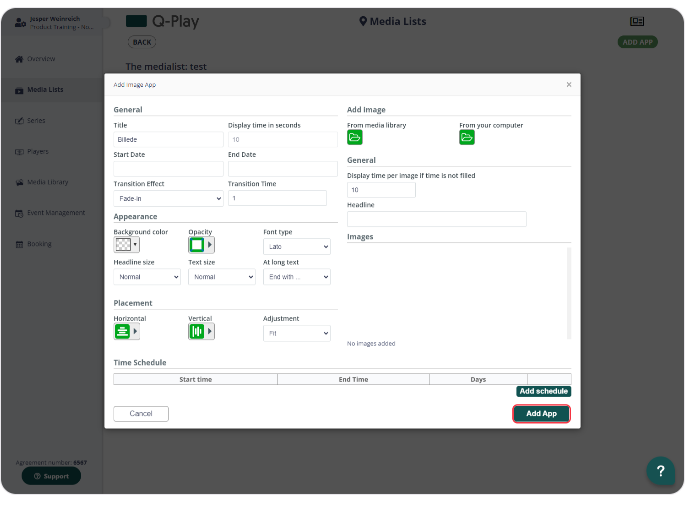
Task: Open the From your computer folder icon
Action: [467, 137]
